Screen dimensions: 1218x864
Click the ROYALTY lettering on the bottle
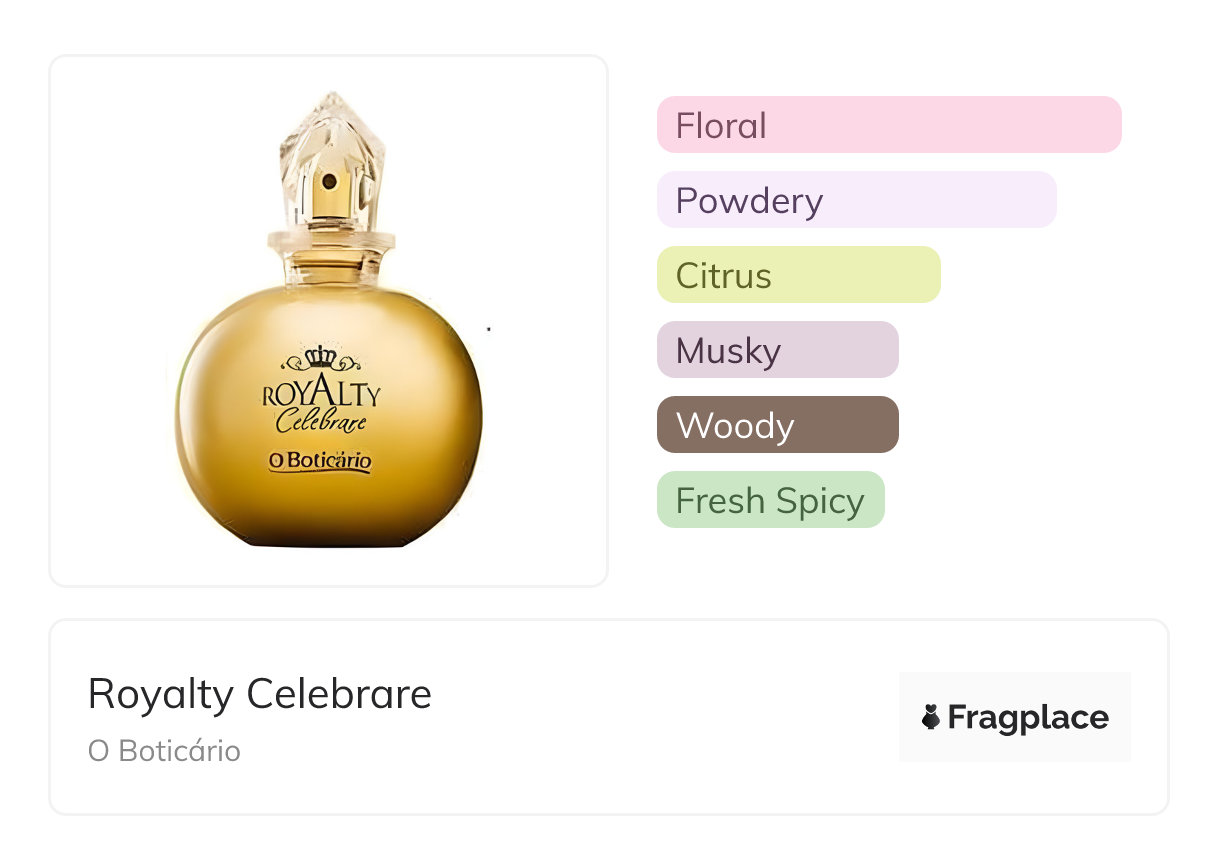[321, 393]
